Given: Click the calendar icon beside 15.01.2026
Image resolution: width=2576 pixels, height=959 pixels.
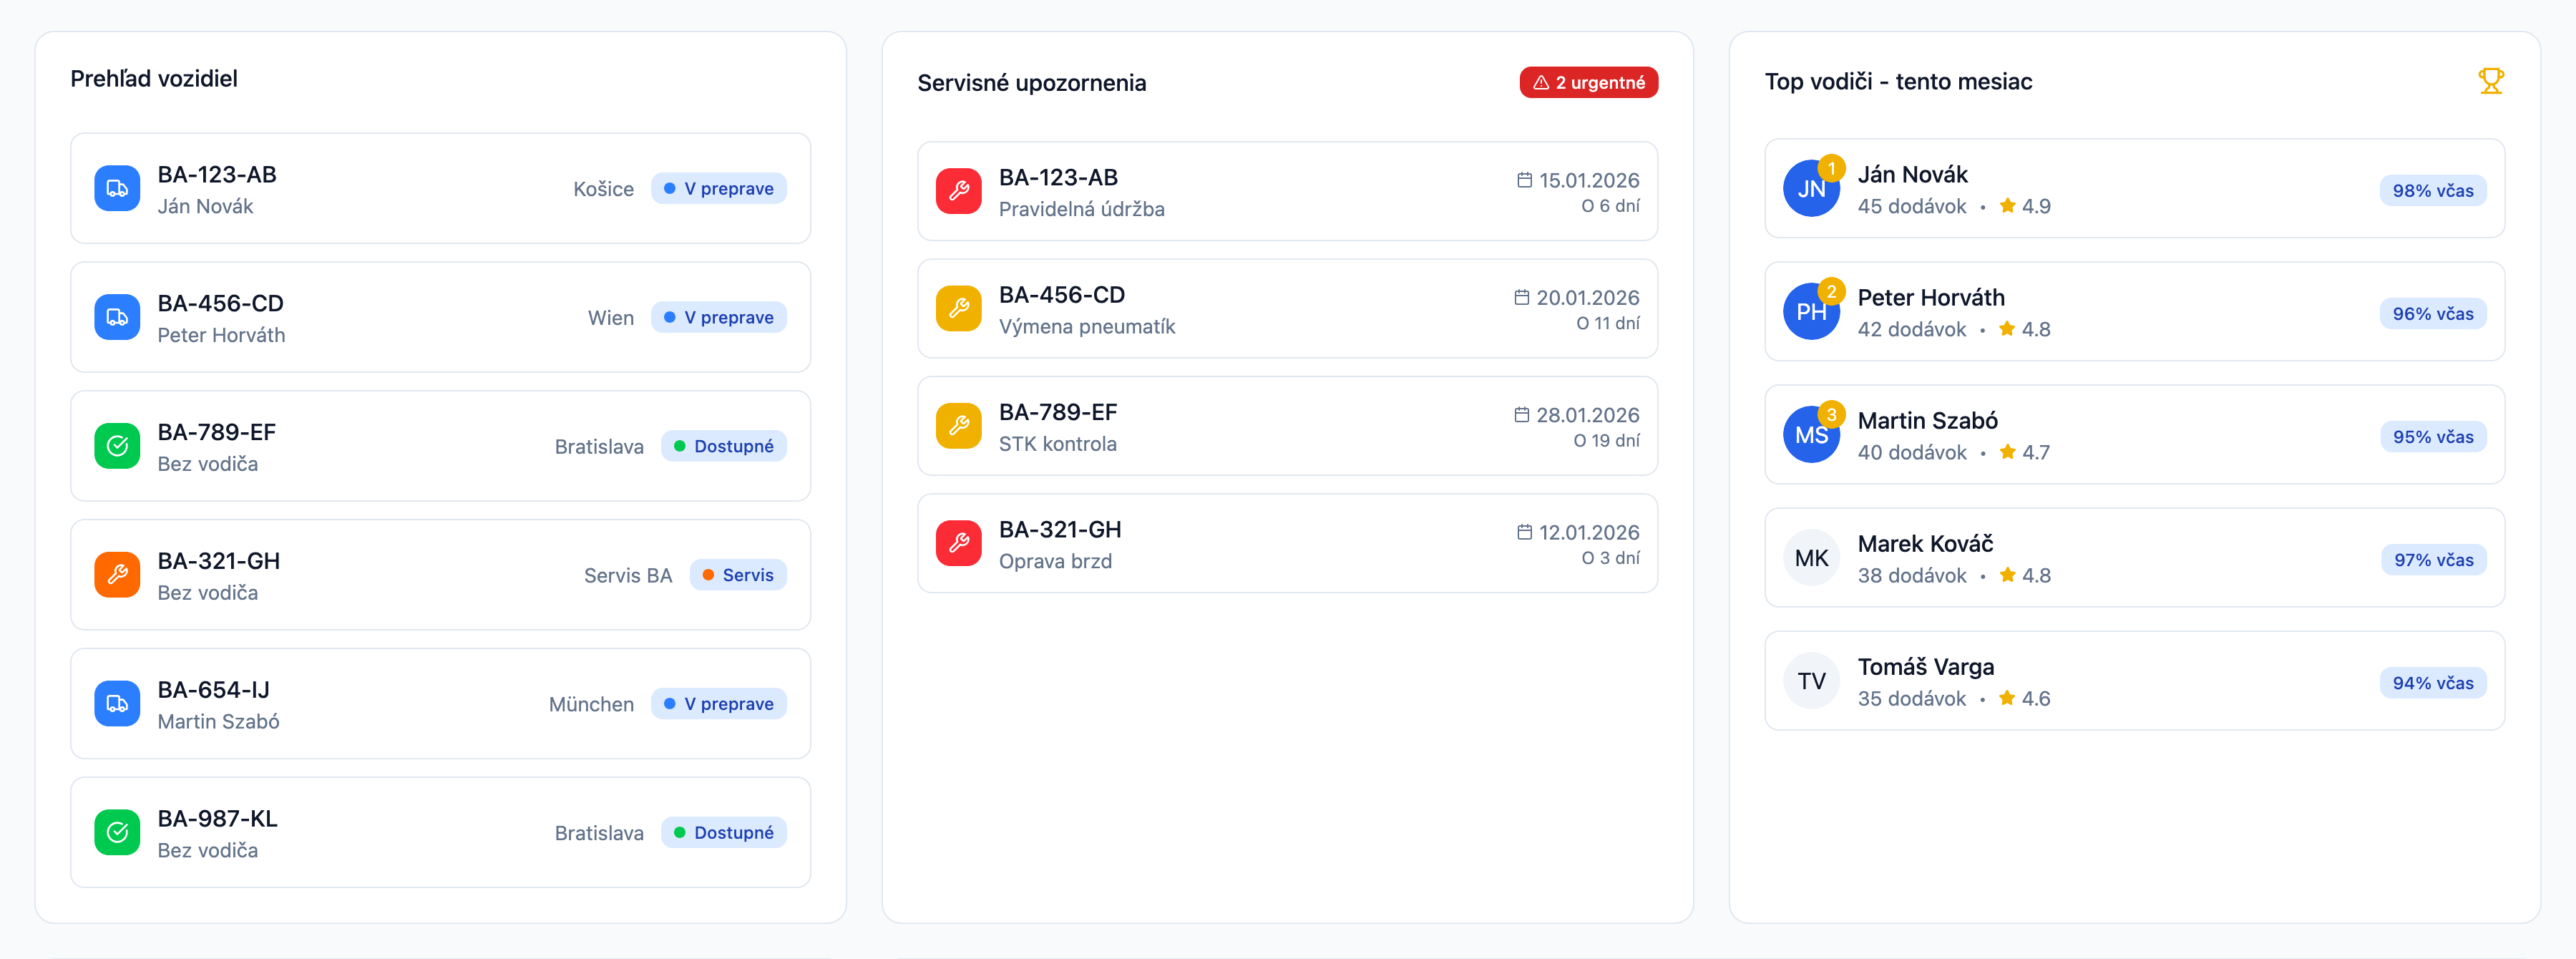Looking at the screenshot, I should coord(1524,180).
